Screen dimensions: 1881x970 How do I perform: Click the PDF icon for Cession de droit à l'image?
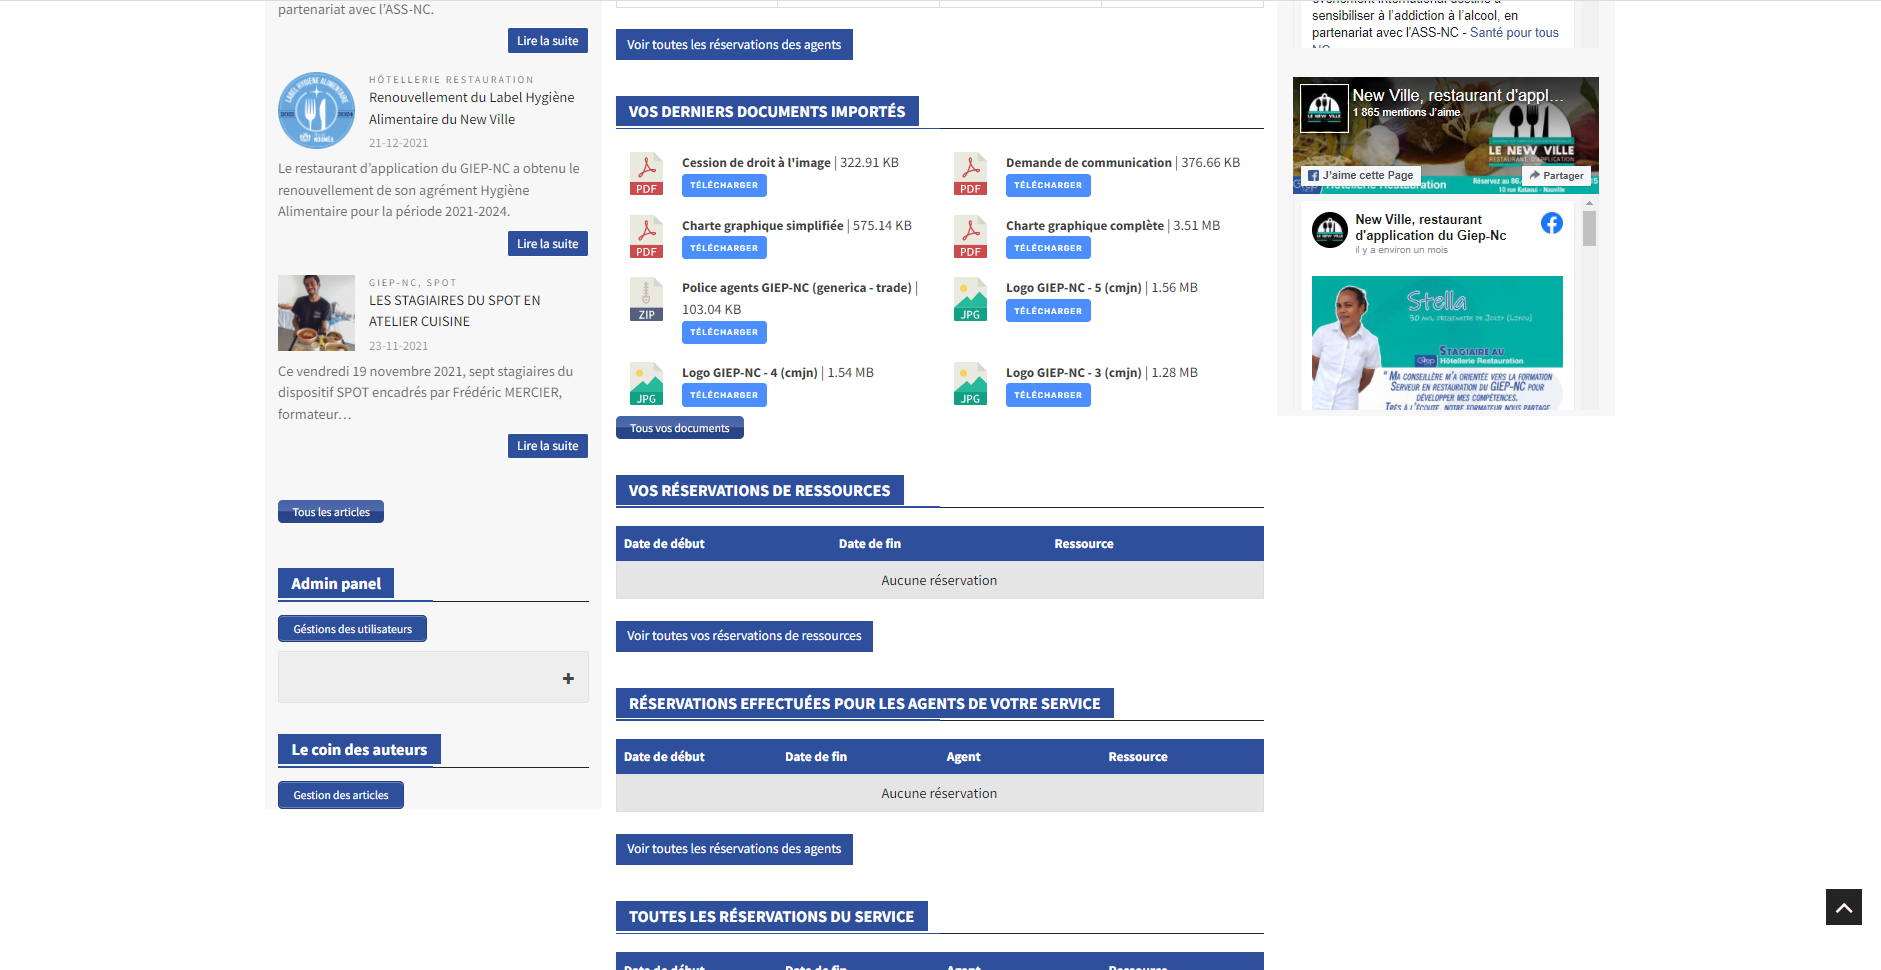click(x=646, y=174)
